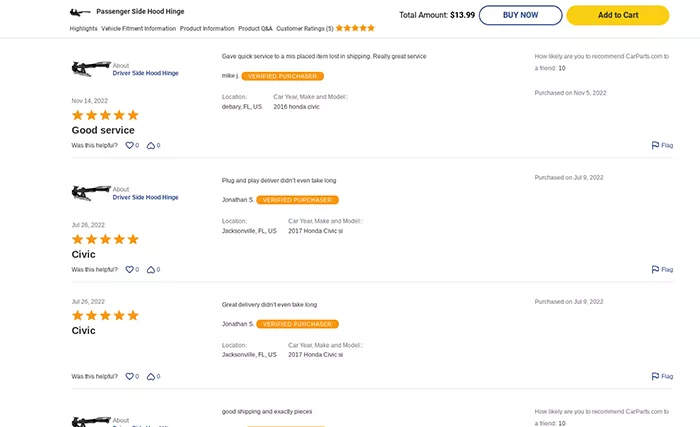
Task: Click heart icon on the second Civic review
Action: coord(129,376)
